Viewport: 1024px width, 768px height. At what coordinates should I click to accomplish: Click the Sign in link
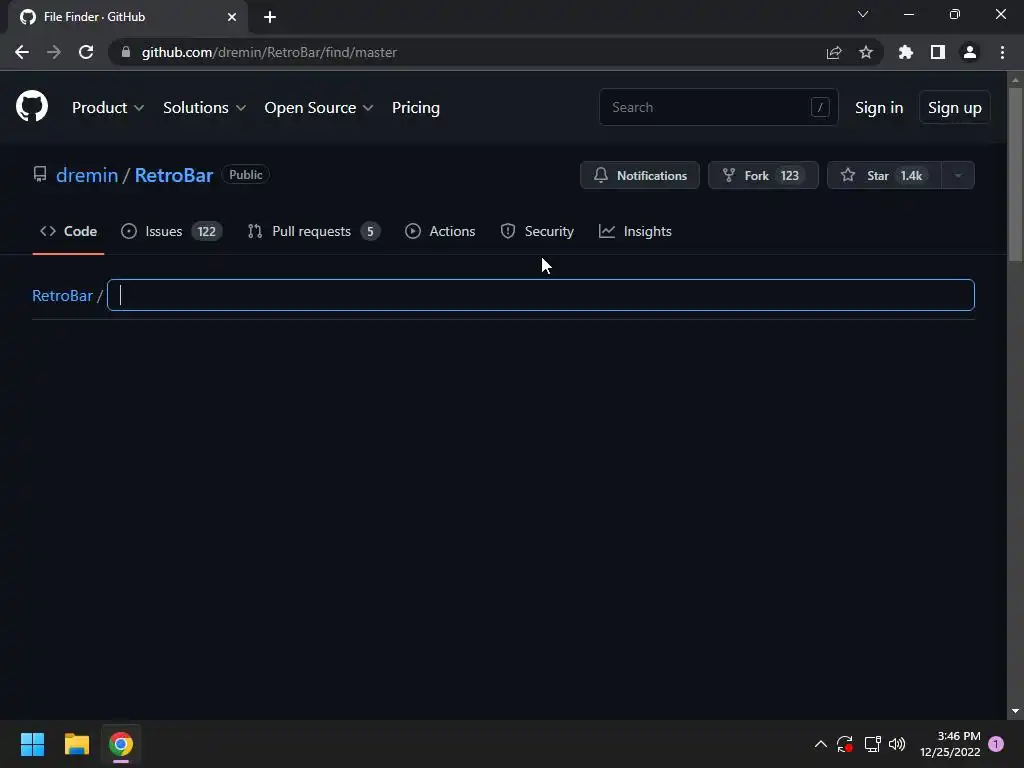click(878, 108)
